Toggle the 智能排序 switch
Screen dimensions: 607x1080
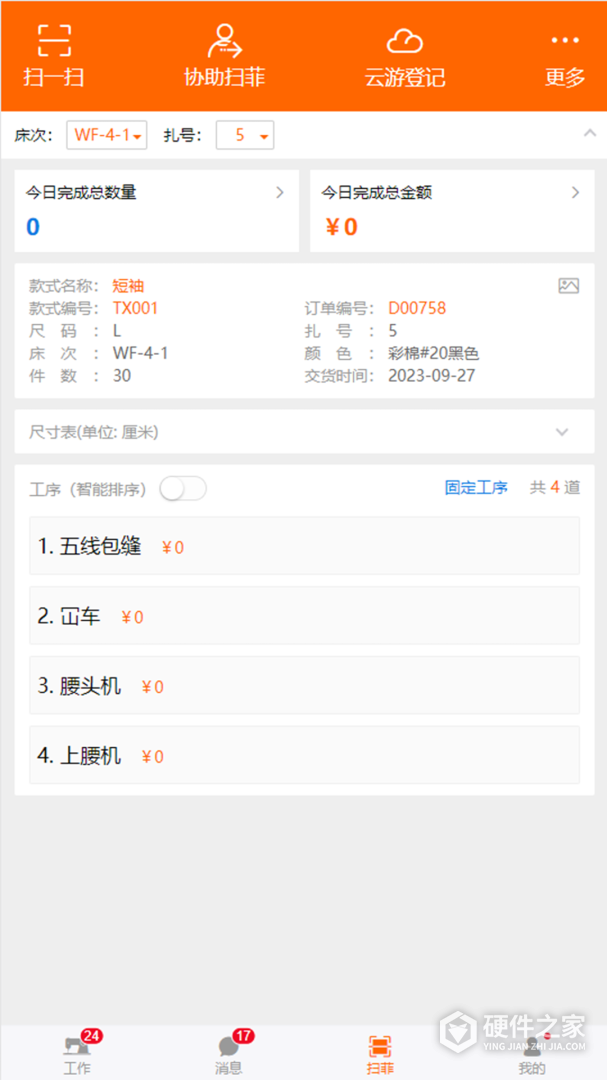(x=183, y=488)
